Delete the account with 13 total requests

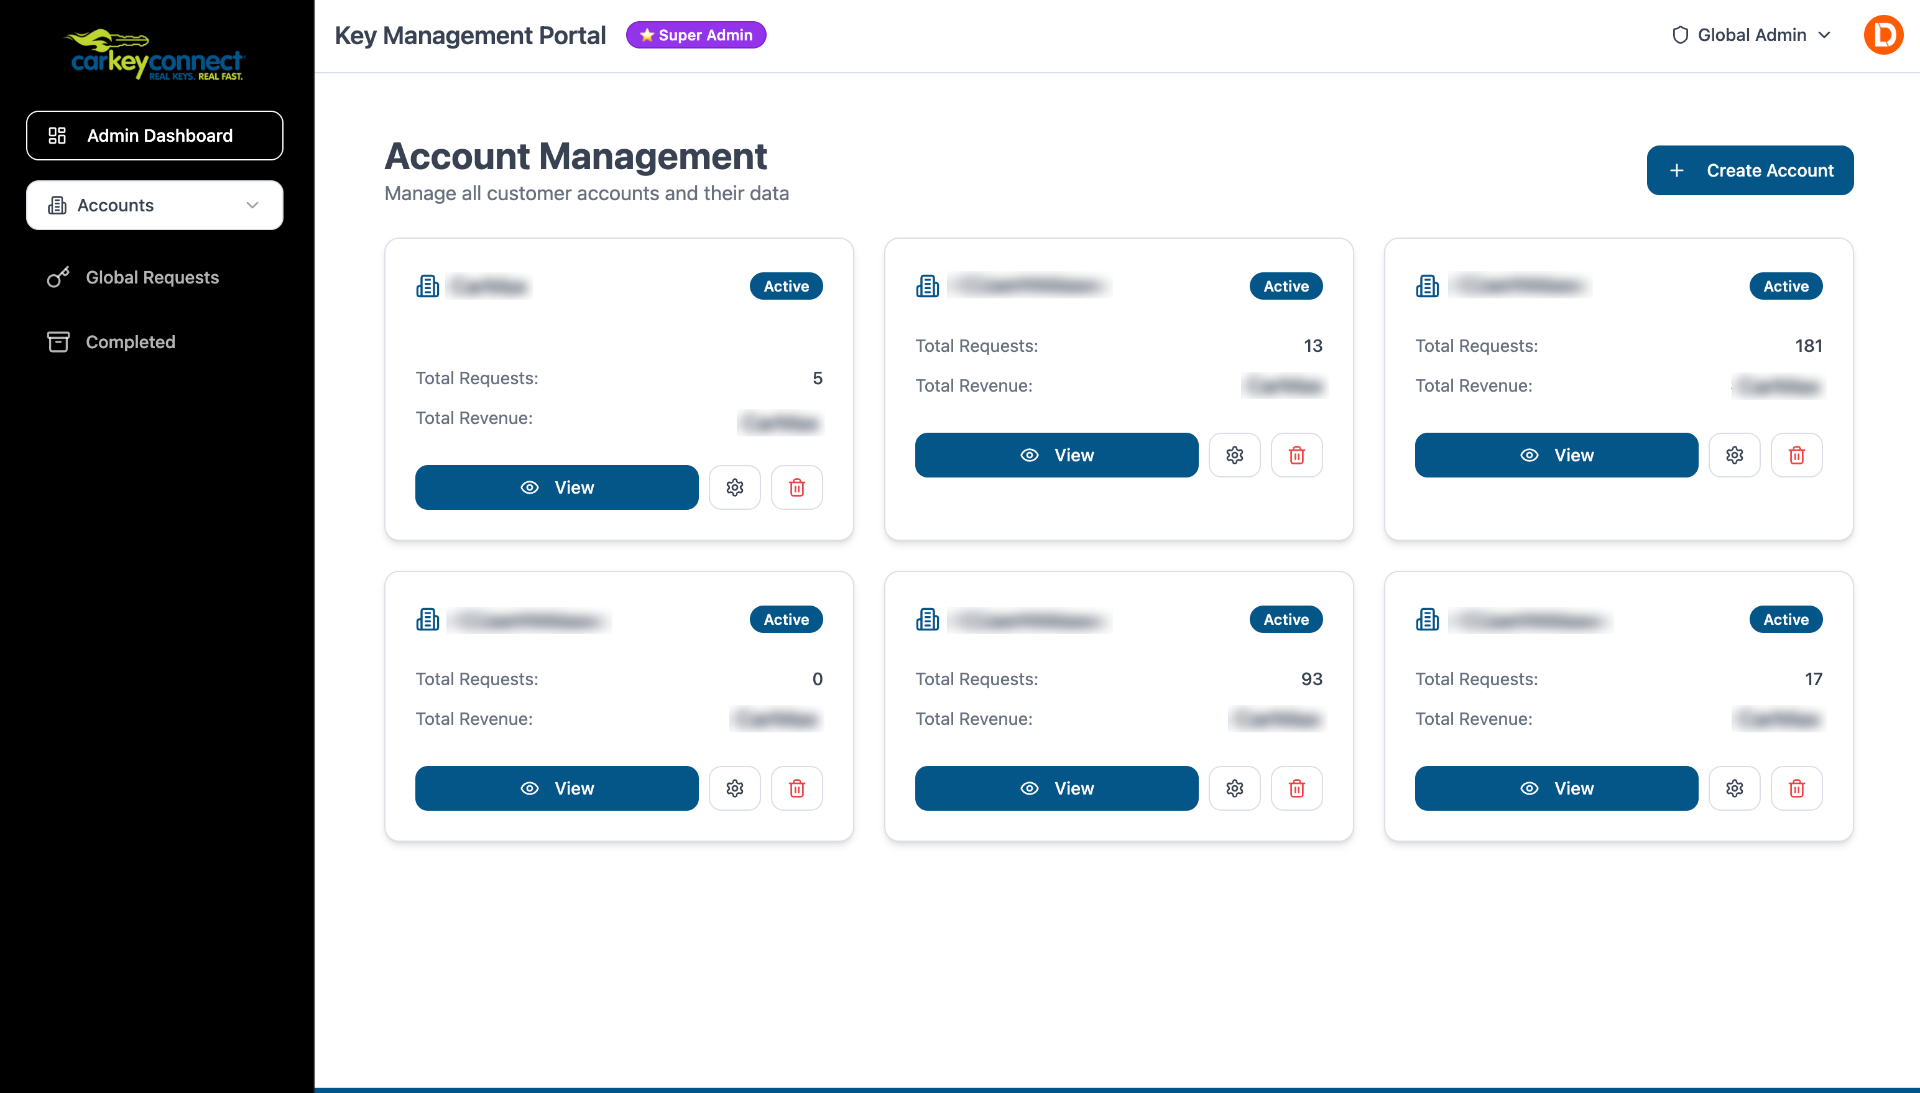pos(1297,455)
